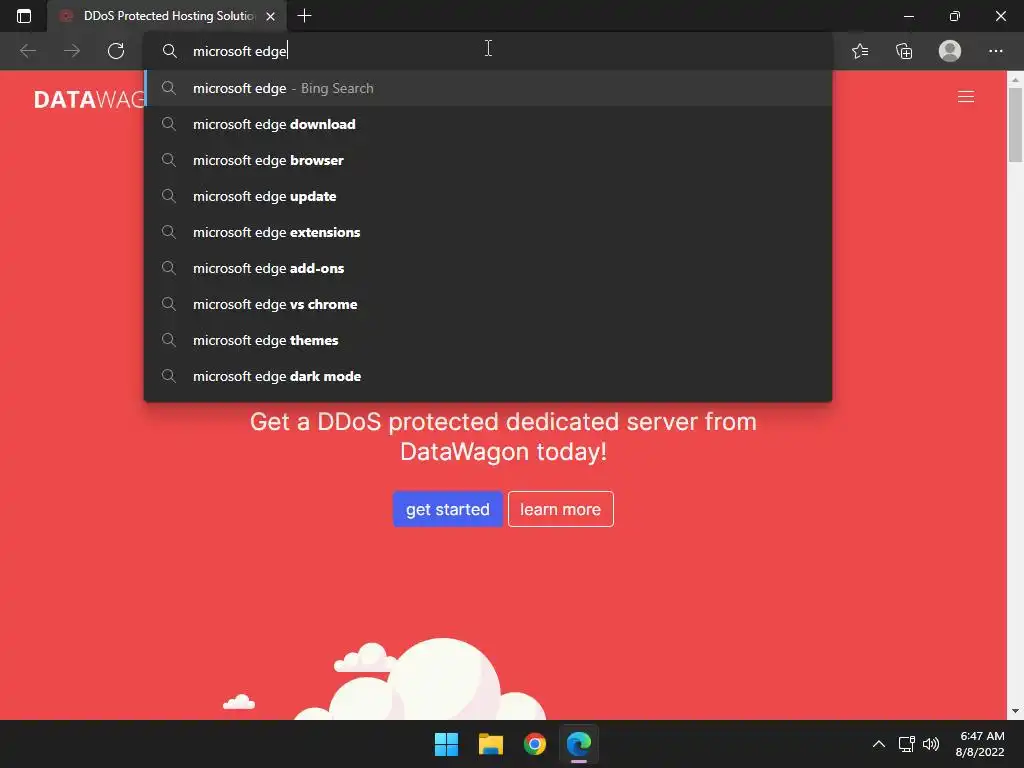The width and height of the screenshot is (1024, 768).
Task: Go forward to next page
Action: coord(72,51)
